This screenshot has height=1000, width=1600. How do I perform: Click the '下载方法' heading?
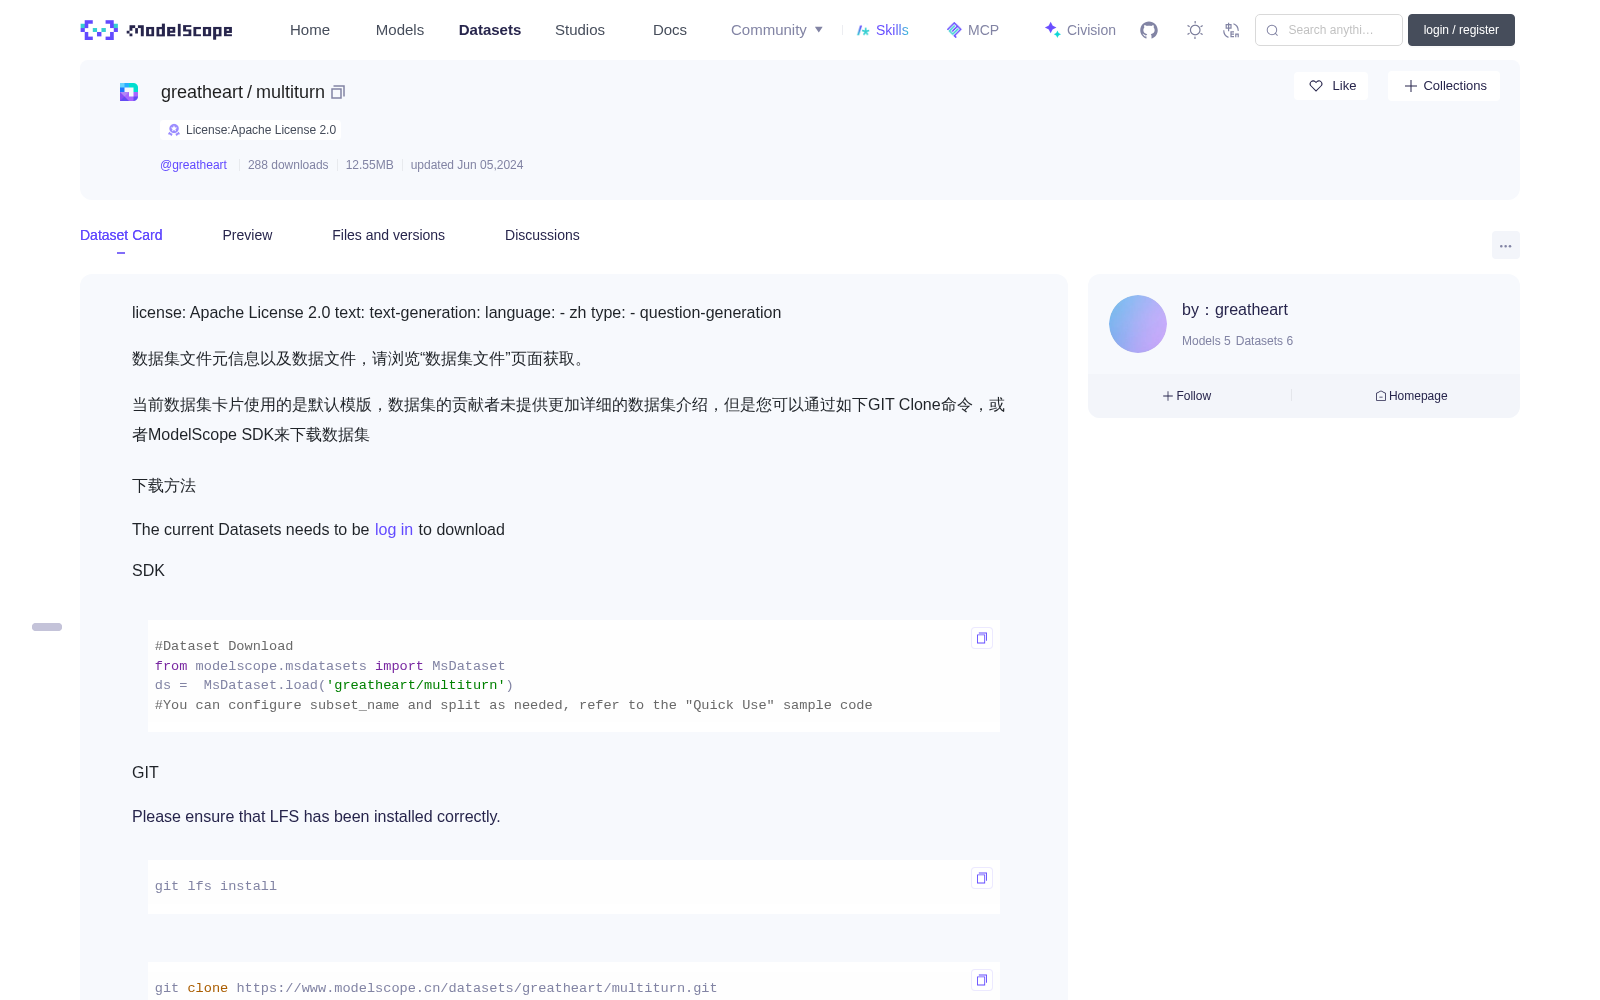coord(164,486)
